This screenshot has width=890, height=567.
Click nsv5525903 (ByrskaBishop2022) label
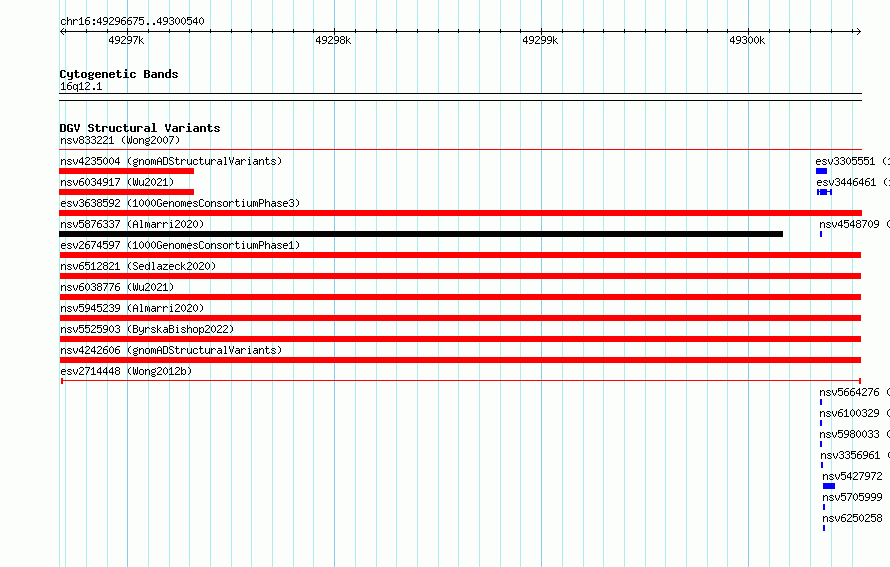click(x=147, y=329)
